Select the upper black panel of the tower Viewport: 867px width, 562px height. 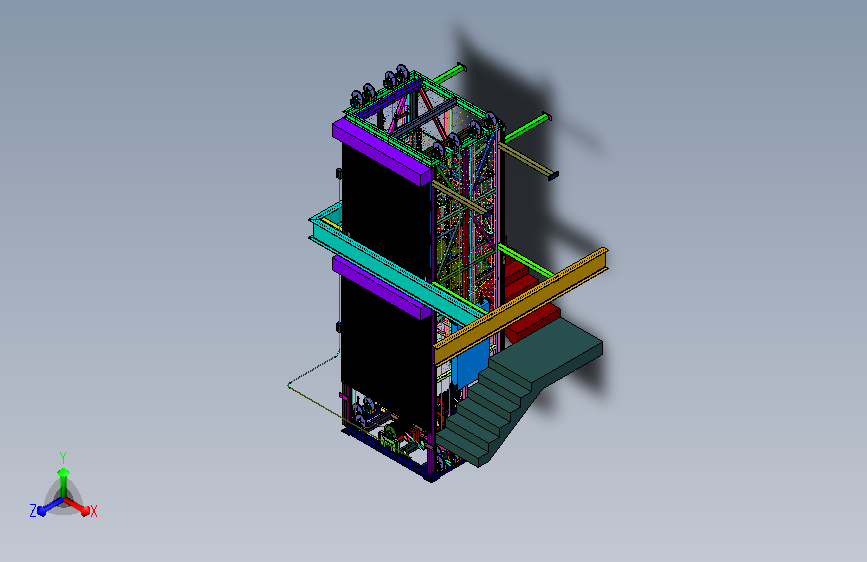coord(385,213)
